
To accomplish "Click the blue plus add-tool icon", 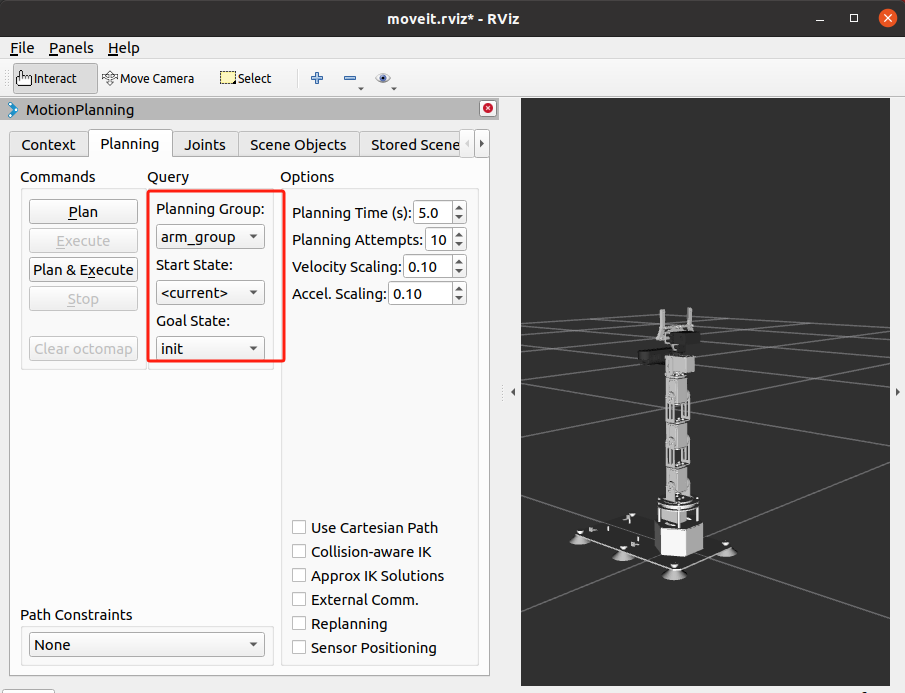I will coord(317,78).
